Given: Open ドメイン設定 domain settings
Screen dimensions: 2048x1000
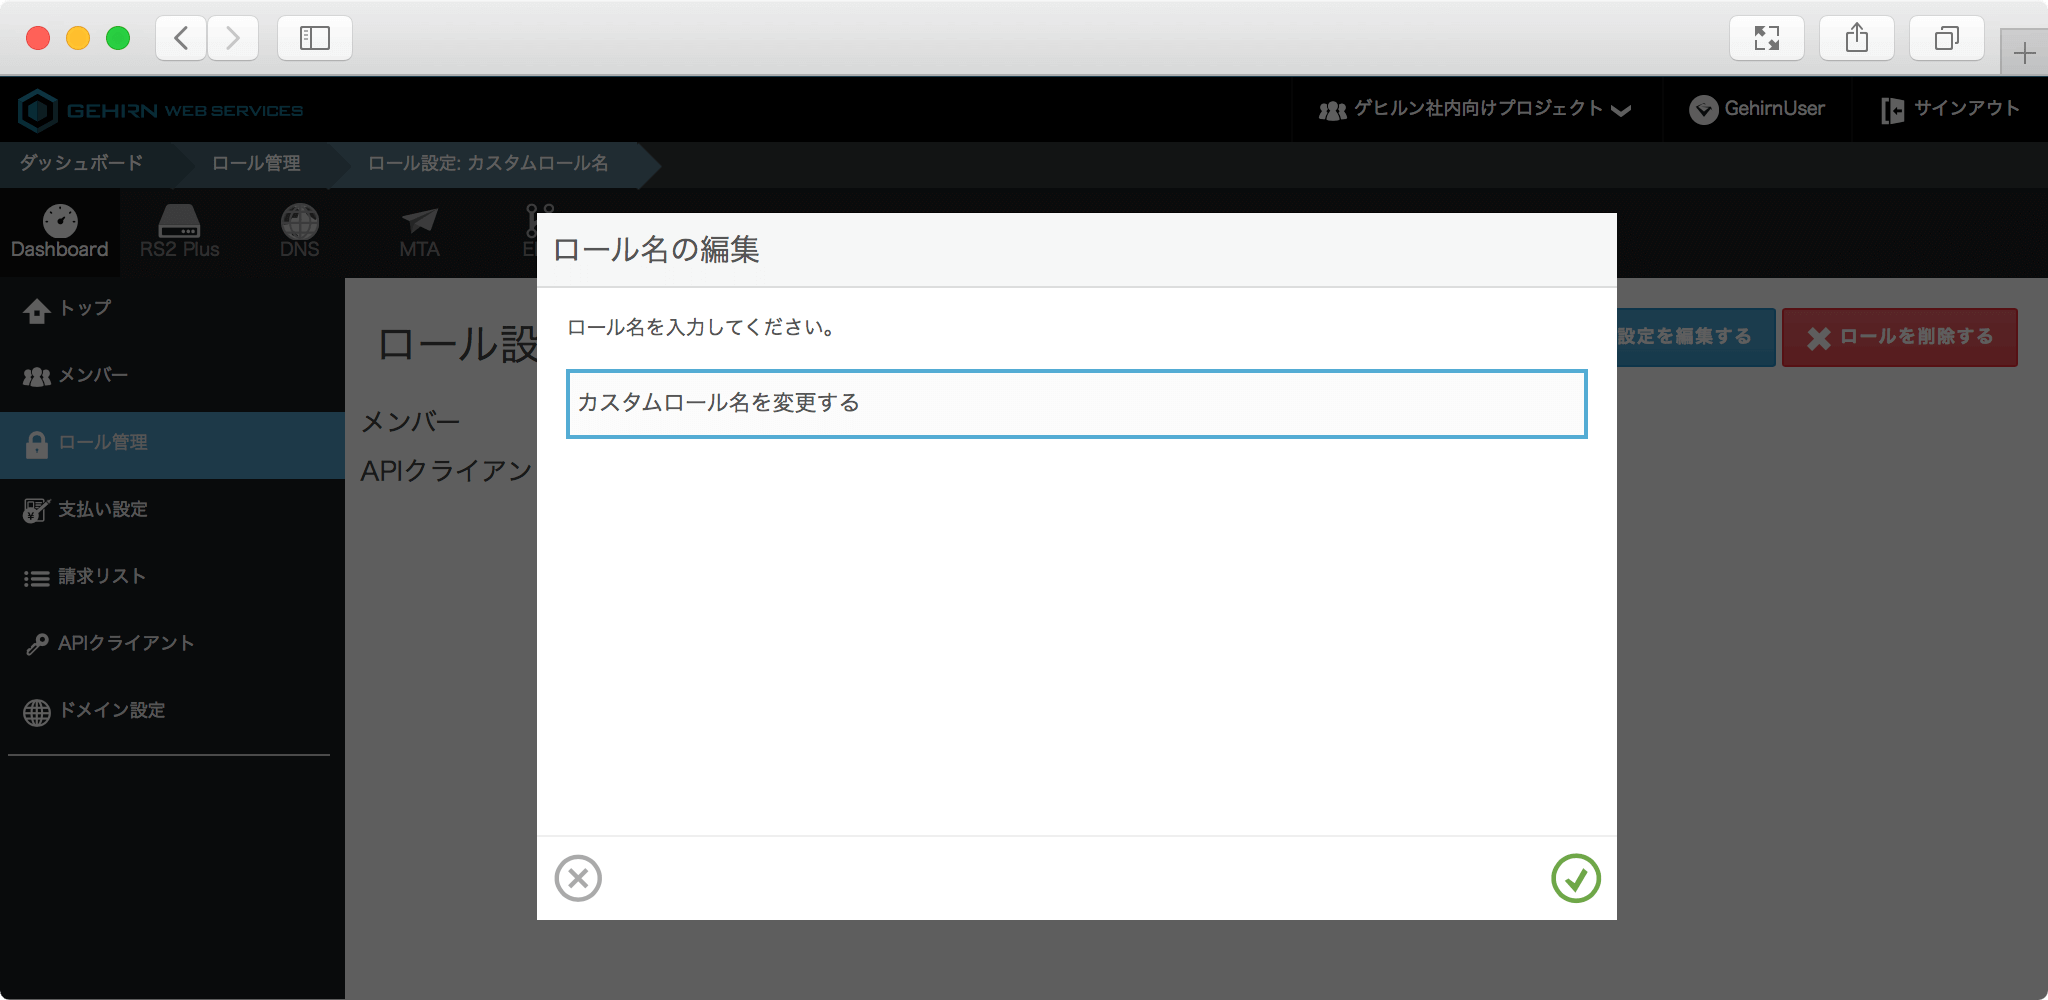Looking at the screenshot, I should pos(111,711).
